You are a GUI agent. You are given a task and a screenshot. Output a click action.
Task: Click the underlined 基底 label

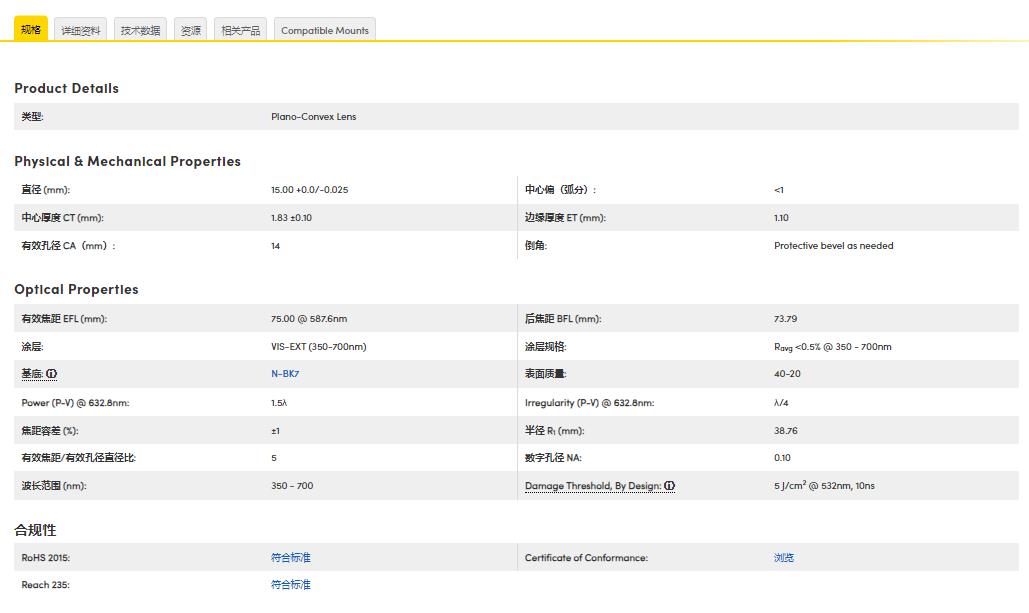(x=32, y=374)
